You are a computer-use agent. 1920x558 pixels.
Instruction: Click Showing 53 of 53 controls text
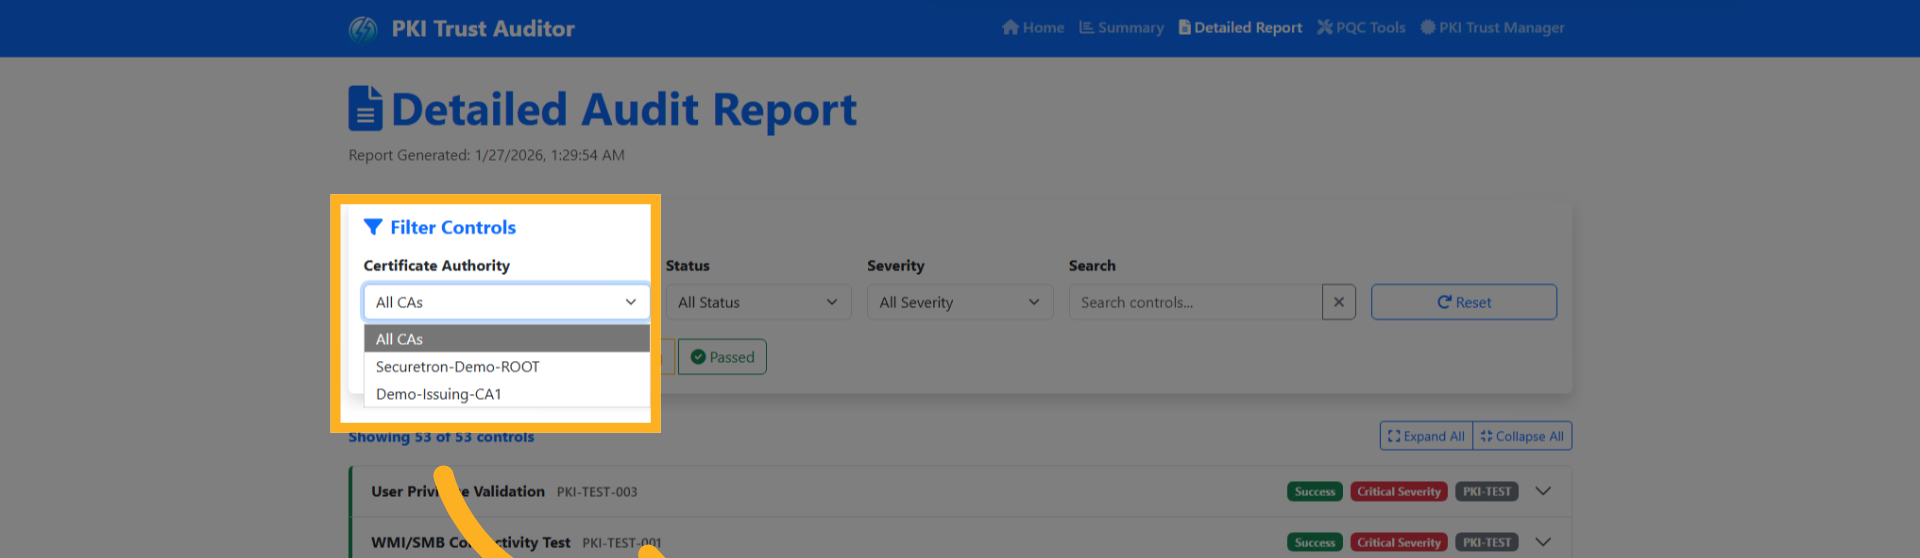coord(441,437)
